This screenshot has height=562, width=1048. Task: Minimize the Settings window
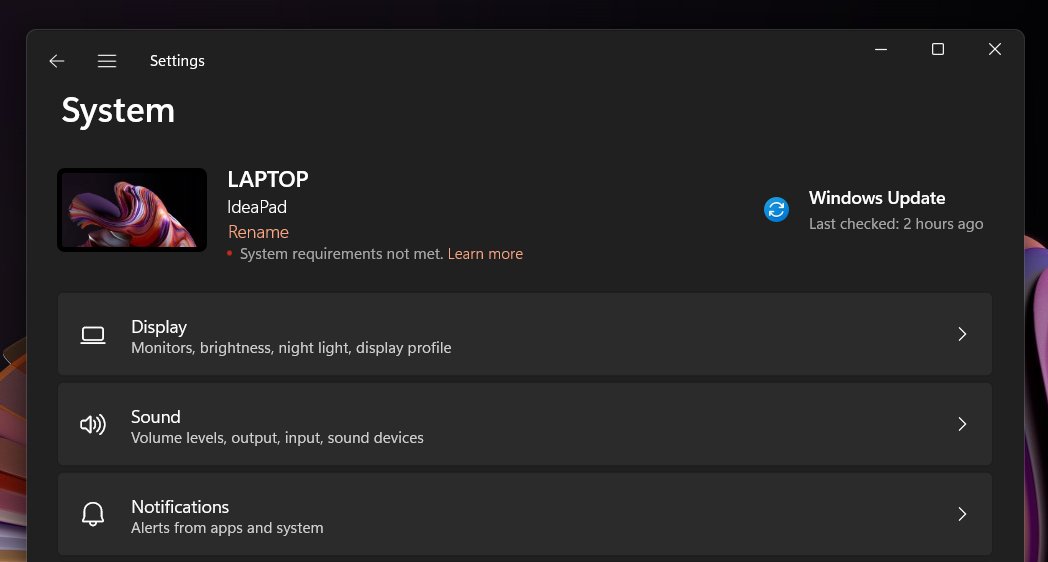tap(881, 49)
